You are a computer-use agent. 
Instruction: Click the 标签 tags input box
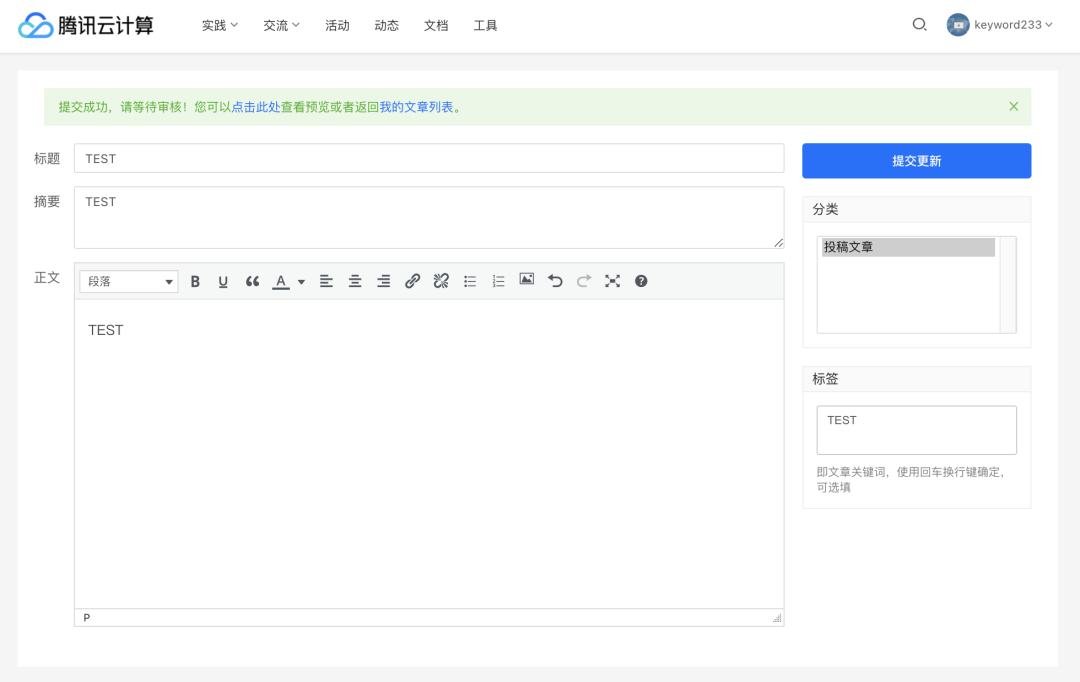click(x=917, y=430)
